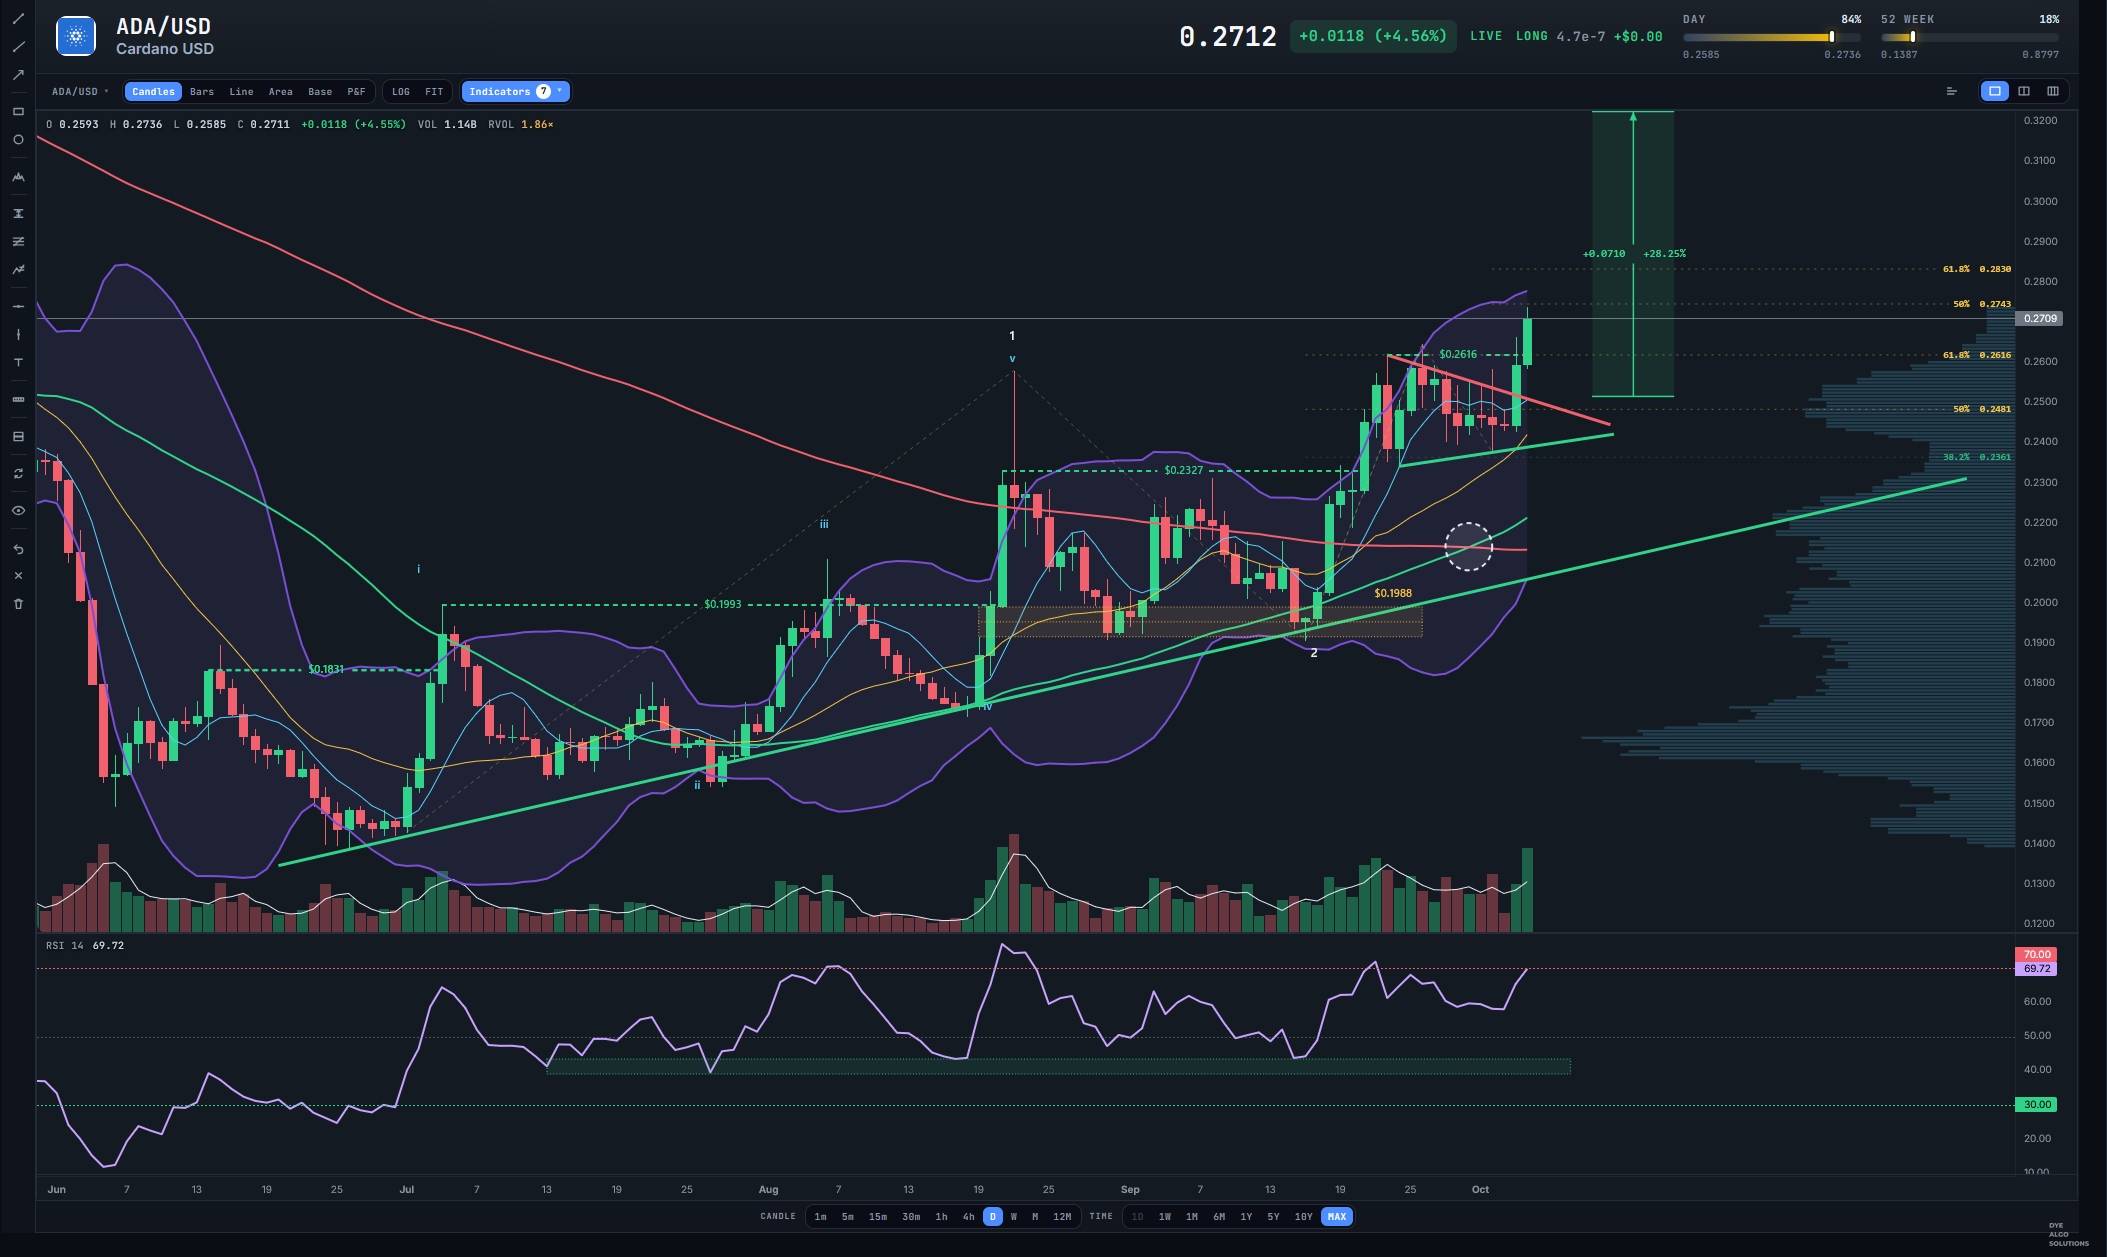The image size is (2107, 1257).
Task: Click the sync drawings refresh icon
Action: tap(18, 473)
